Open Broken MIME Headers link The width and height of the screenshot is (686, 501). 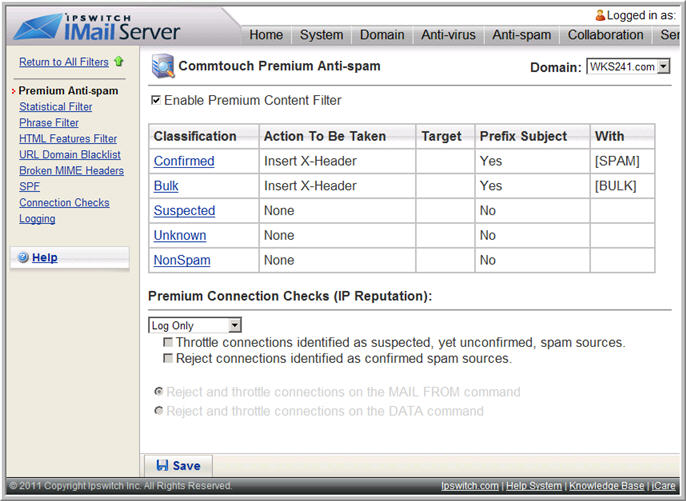[71, 171]
